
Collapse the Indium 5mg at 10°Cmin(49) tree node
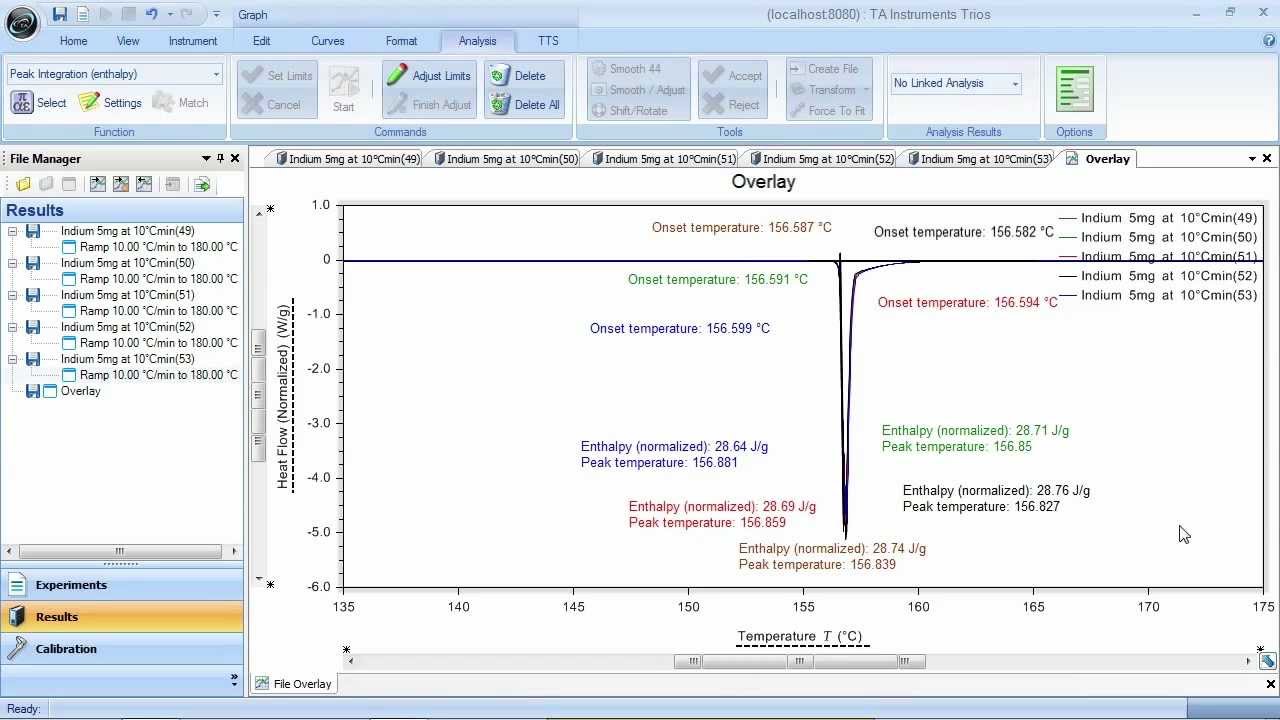(x=14, y=231)
